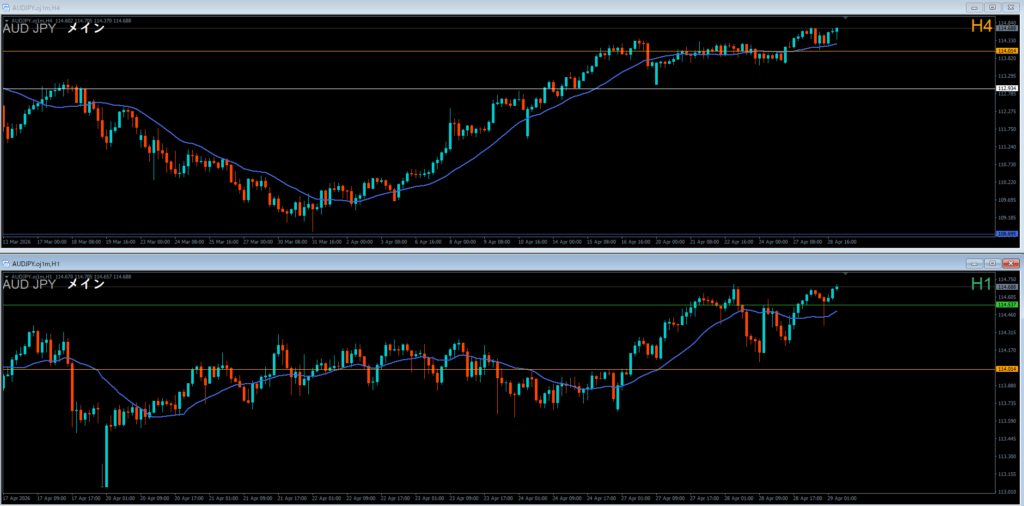Click the 17 Apr 2026 date on H1 time axis
The width and height of the screenshot is (1024, 506).
(20, 497)
